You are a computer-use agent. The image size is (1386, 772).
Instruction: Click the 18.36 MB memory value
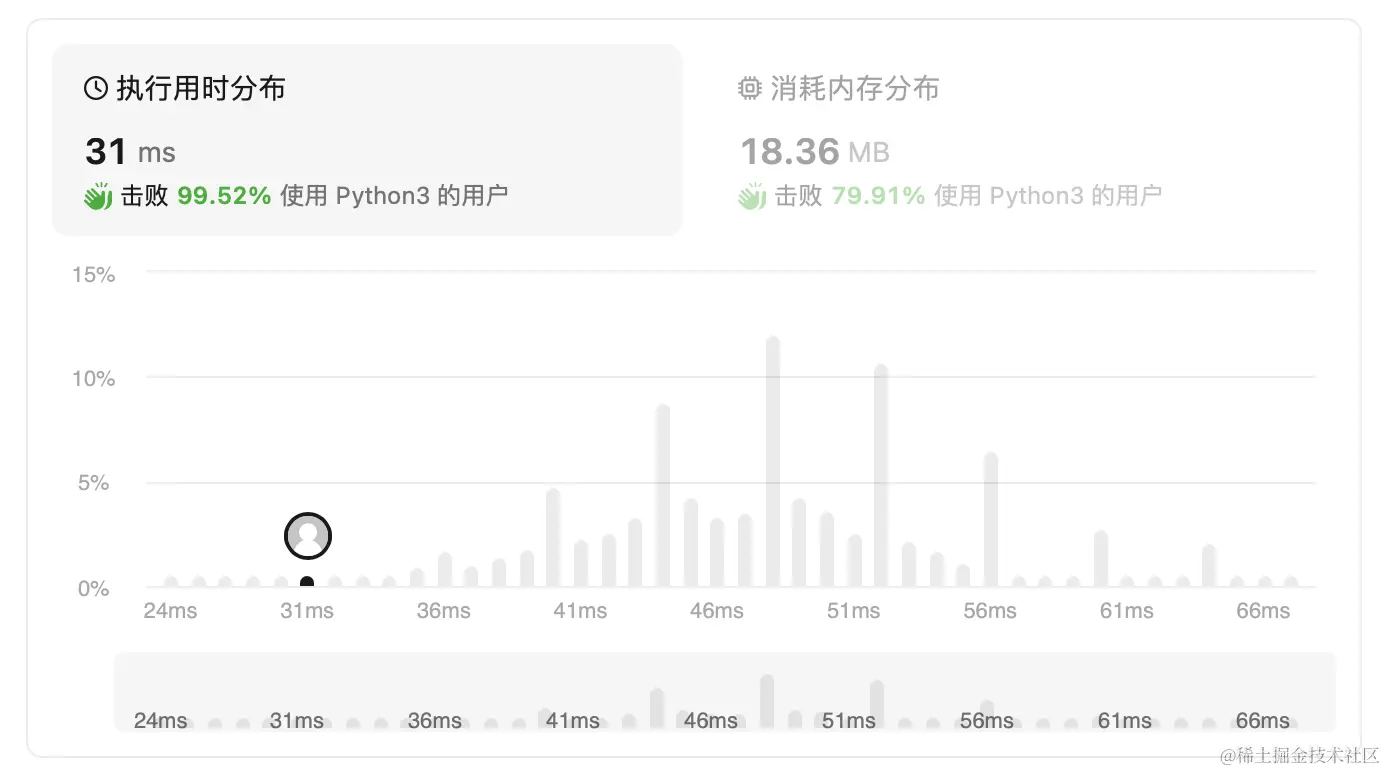coord(815,152)
